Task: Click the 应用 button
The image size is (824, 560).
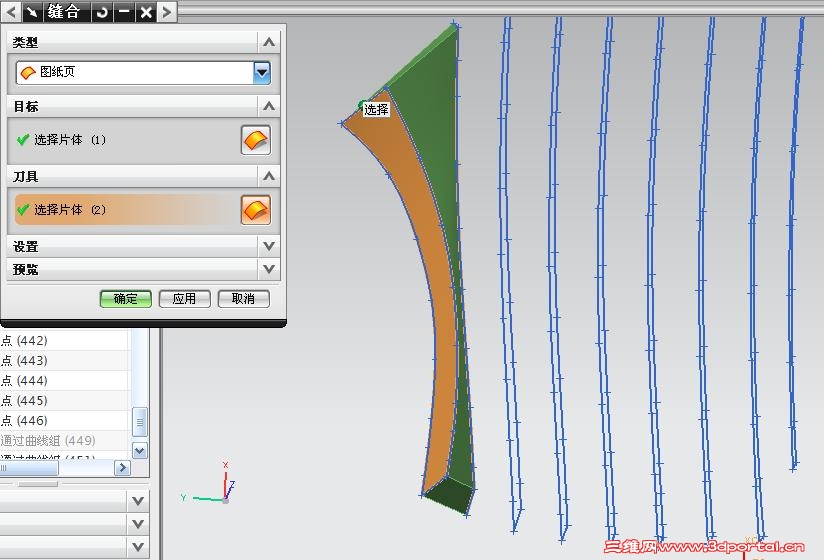Action: point(184,299)
